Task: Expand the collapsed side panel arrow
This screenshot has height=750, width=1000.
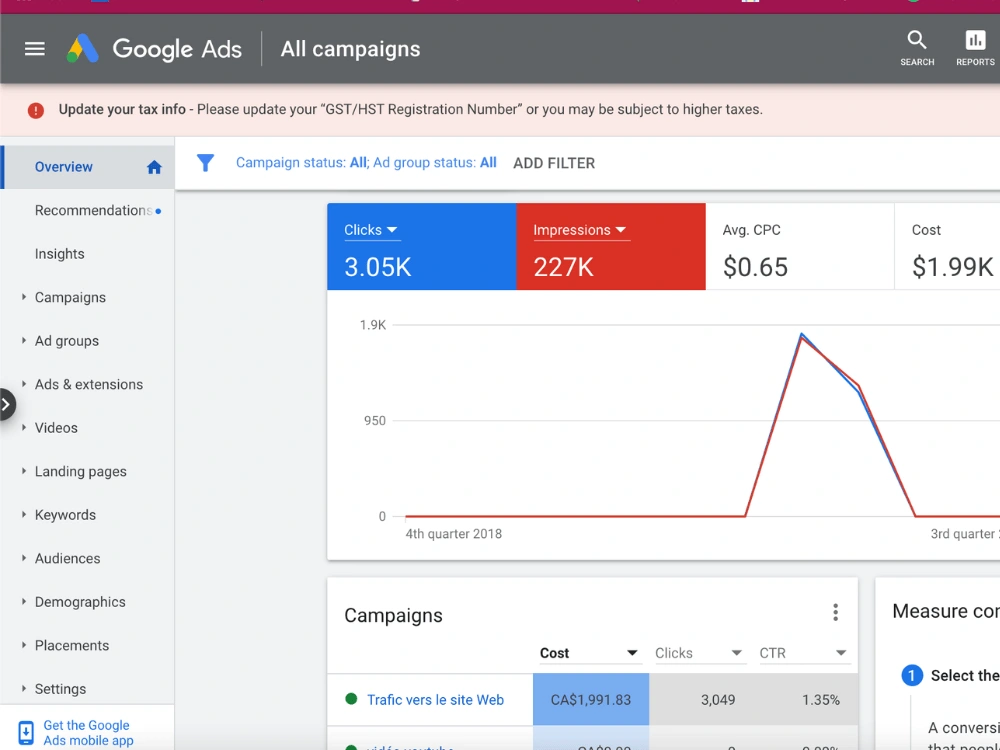Action: pyautogui.click(x=6, y=404)
